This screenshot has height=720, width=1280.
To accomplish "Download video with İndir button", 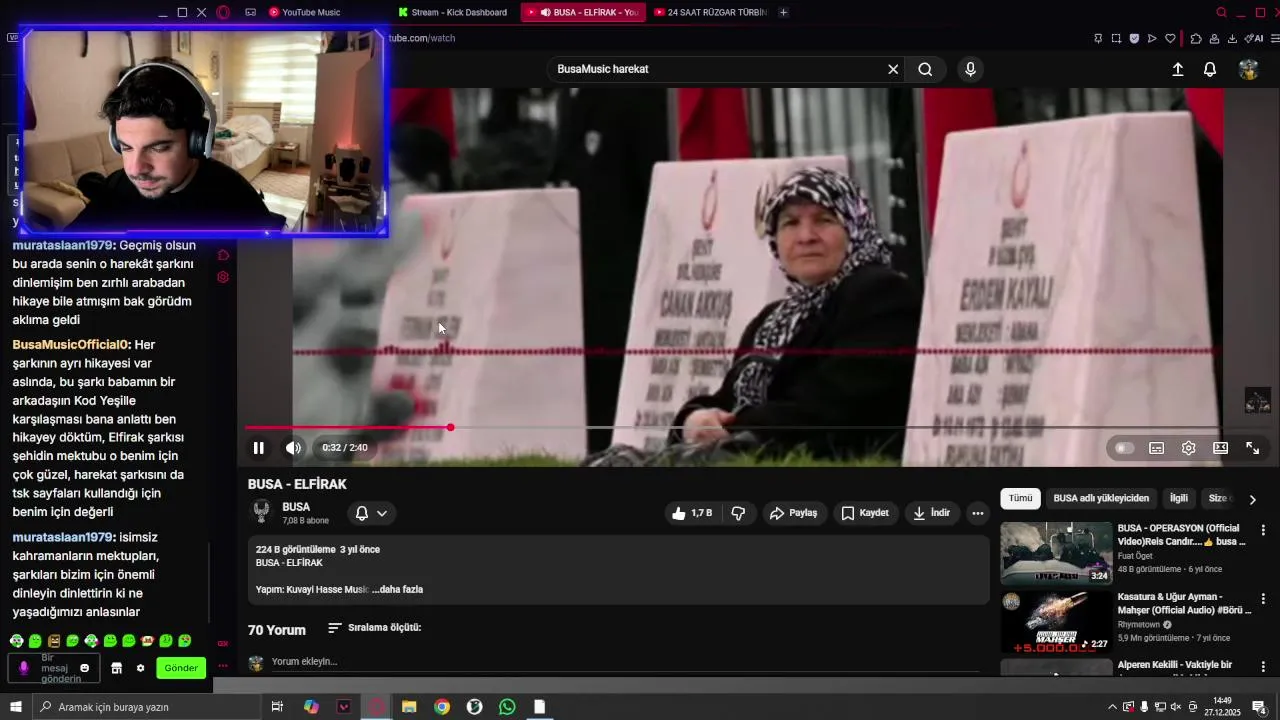I will (x=931, y=513).
